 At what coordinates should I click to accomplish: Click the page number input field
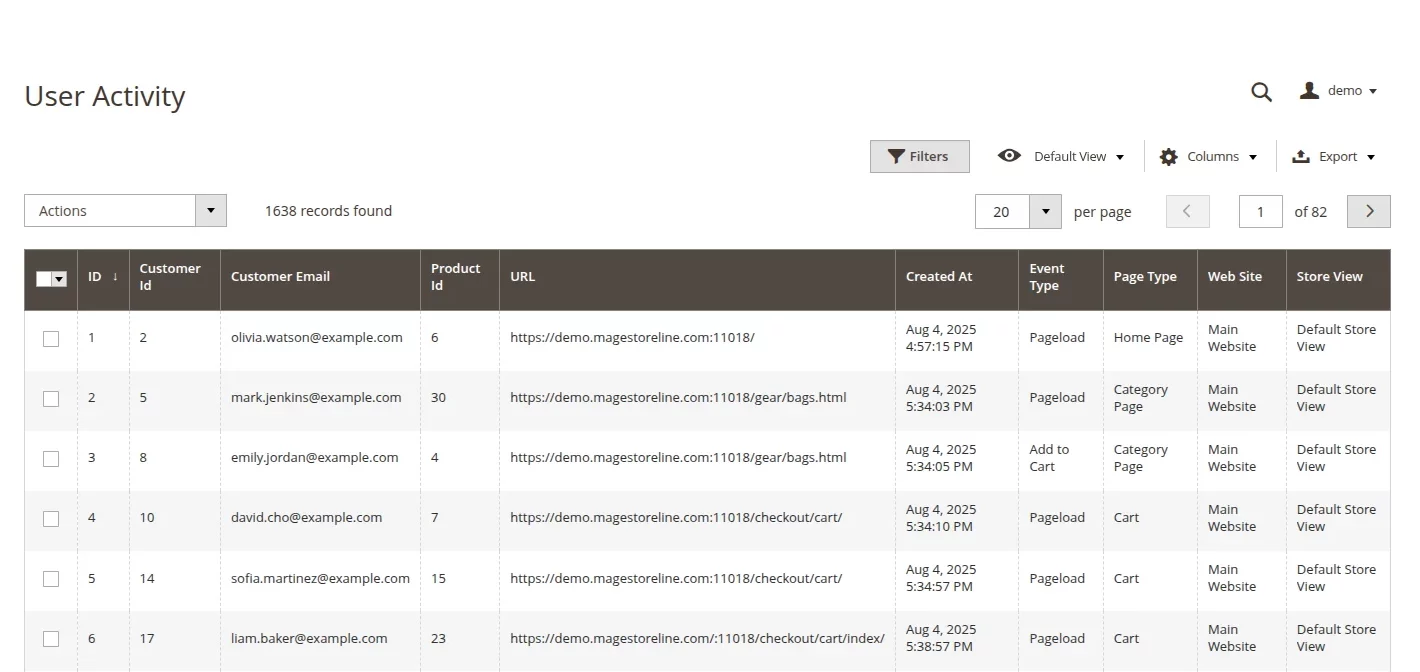point(1260,211)
